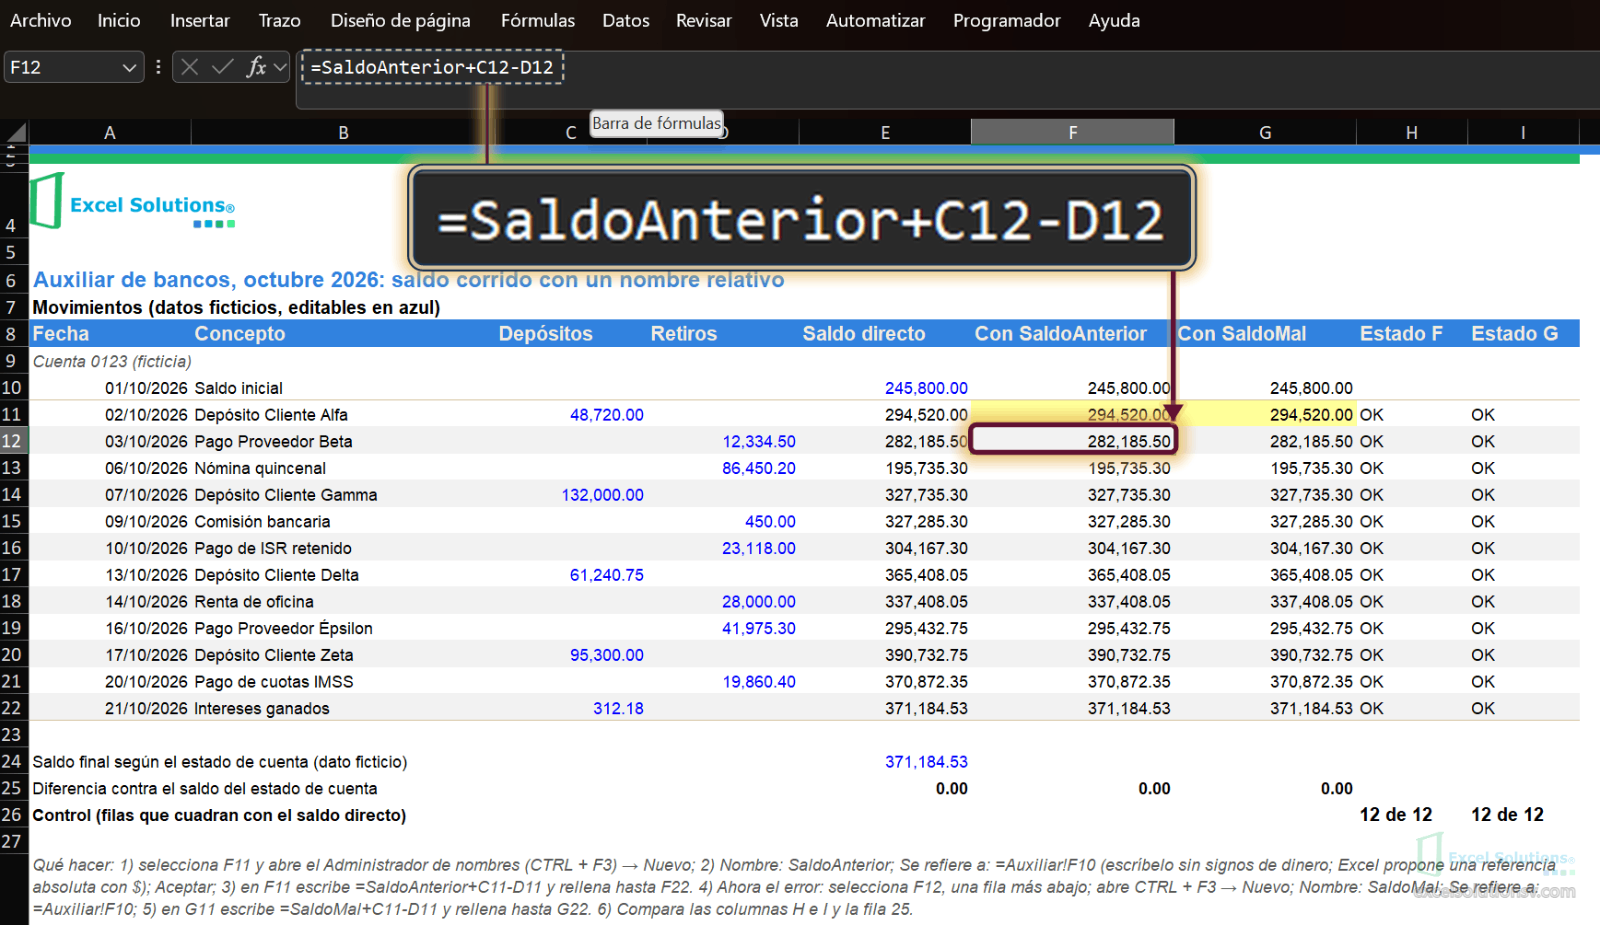Viewport: 1600px width, 925px height.
Task: Switch to the Vista tab
Action: coord(779,20)
